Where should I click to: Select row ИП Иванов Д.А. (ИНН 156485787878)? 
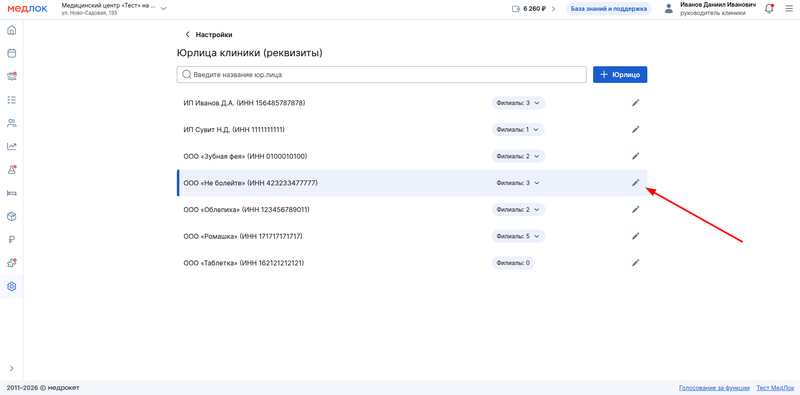(x=412, y=103)
